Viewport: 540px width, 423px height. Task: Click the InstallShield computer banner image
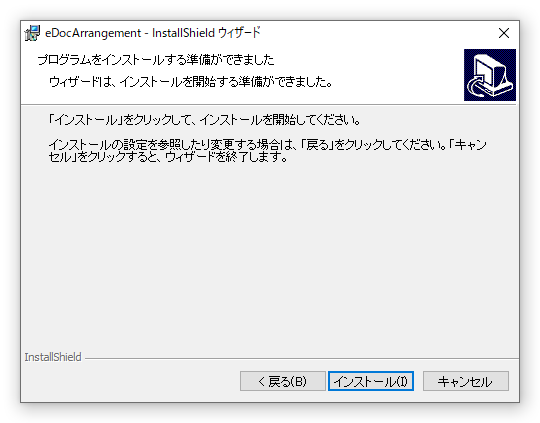(490, 75)
